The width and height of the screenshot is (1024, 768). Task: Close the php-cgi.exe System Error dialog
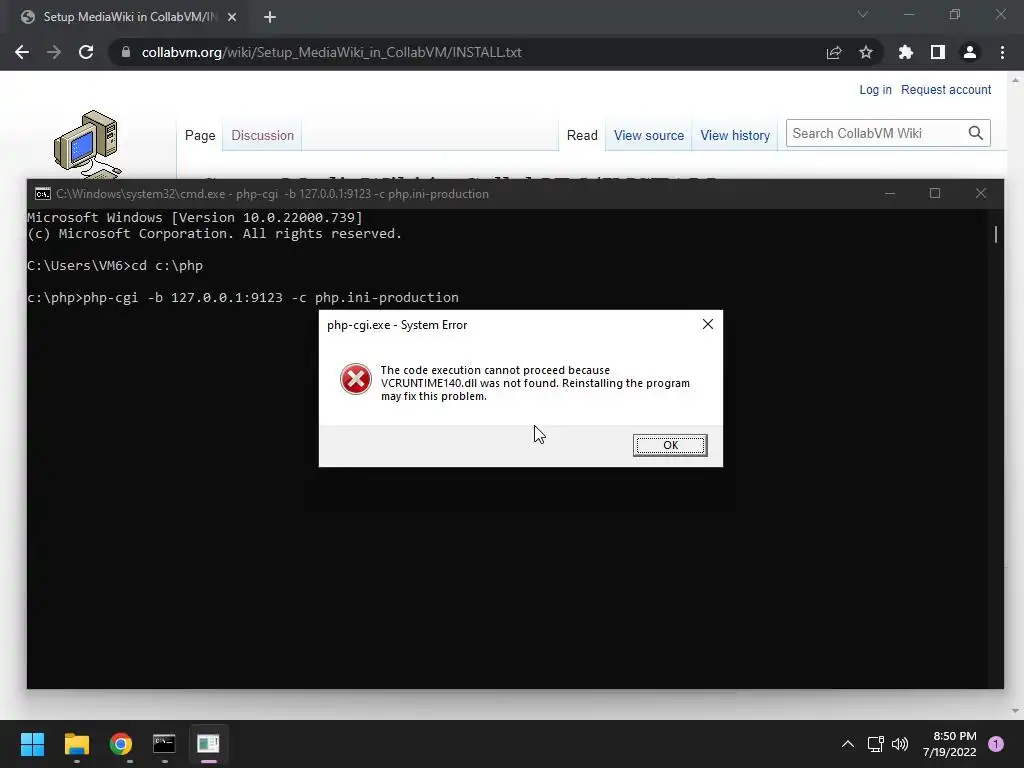pyautogui.click(x=707, y=324)
